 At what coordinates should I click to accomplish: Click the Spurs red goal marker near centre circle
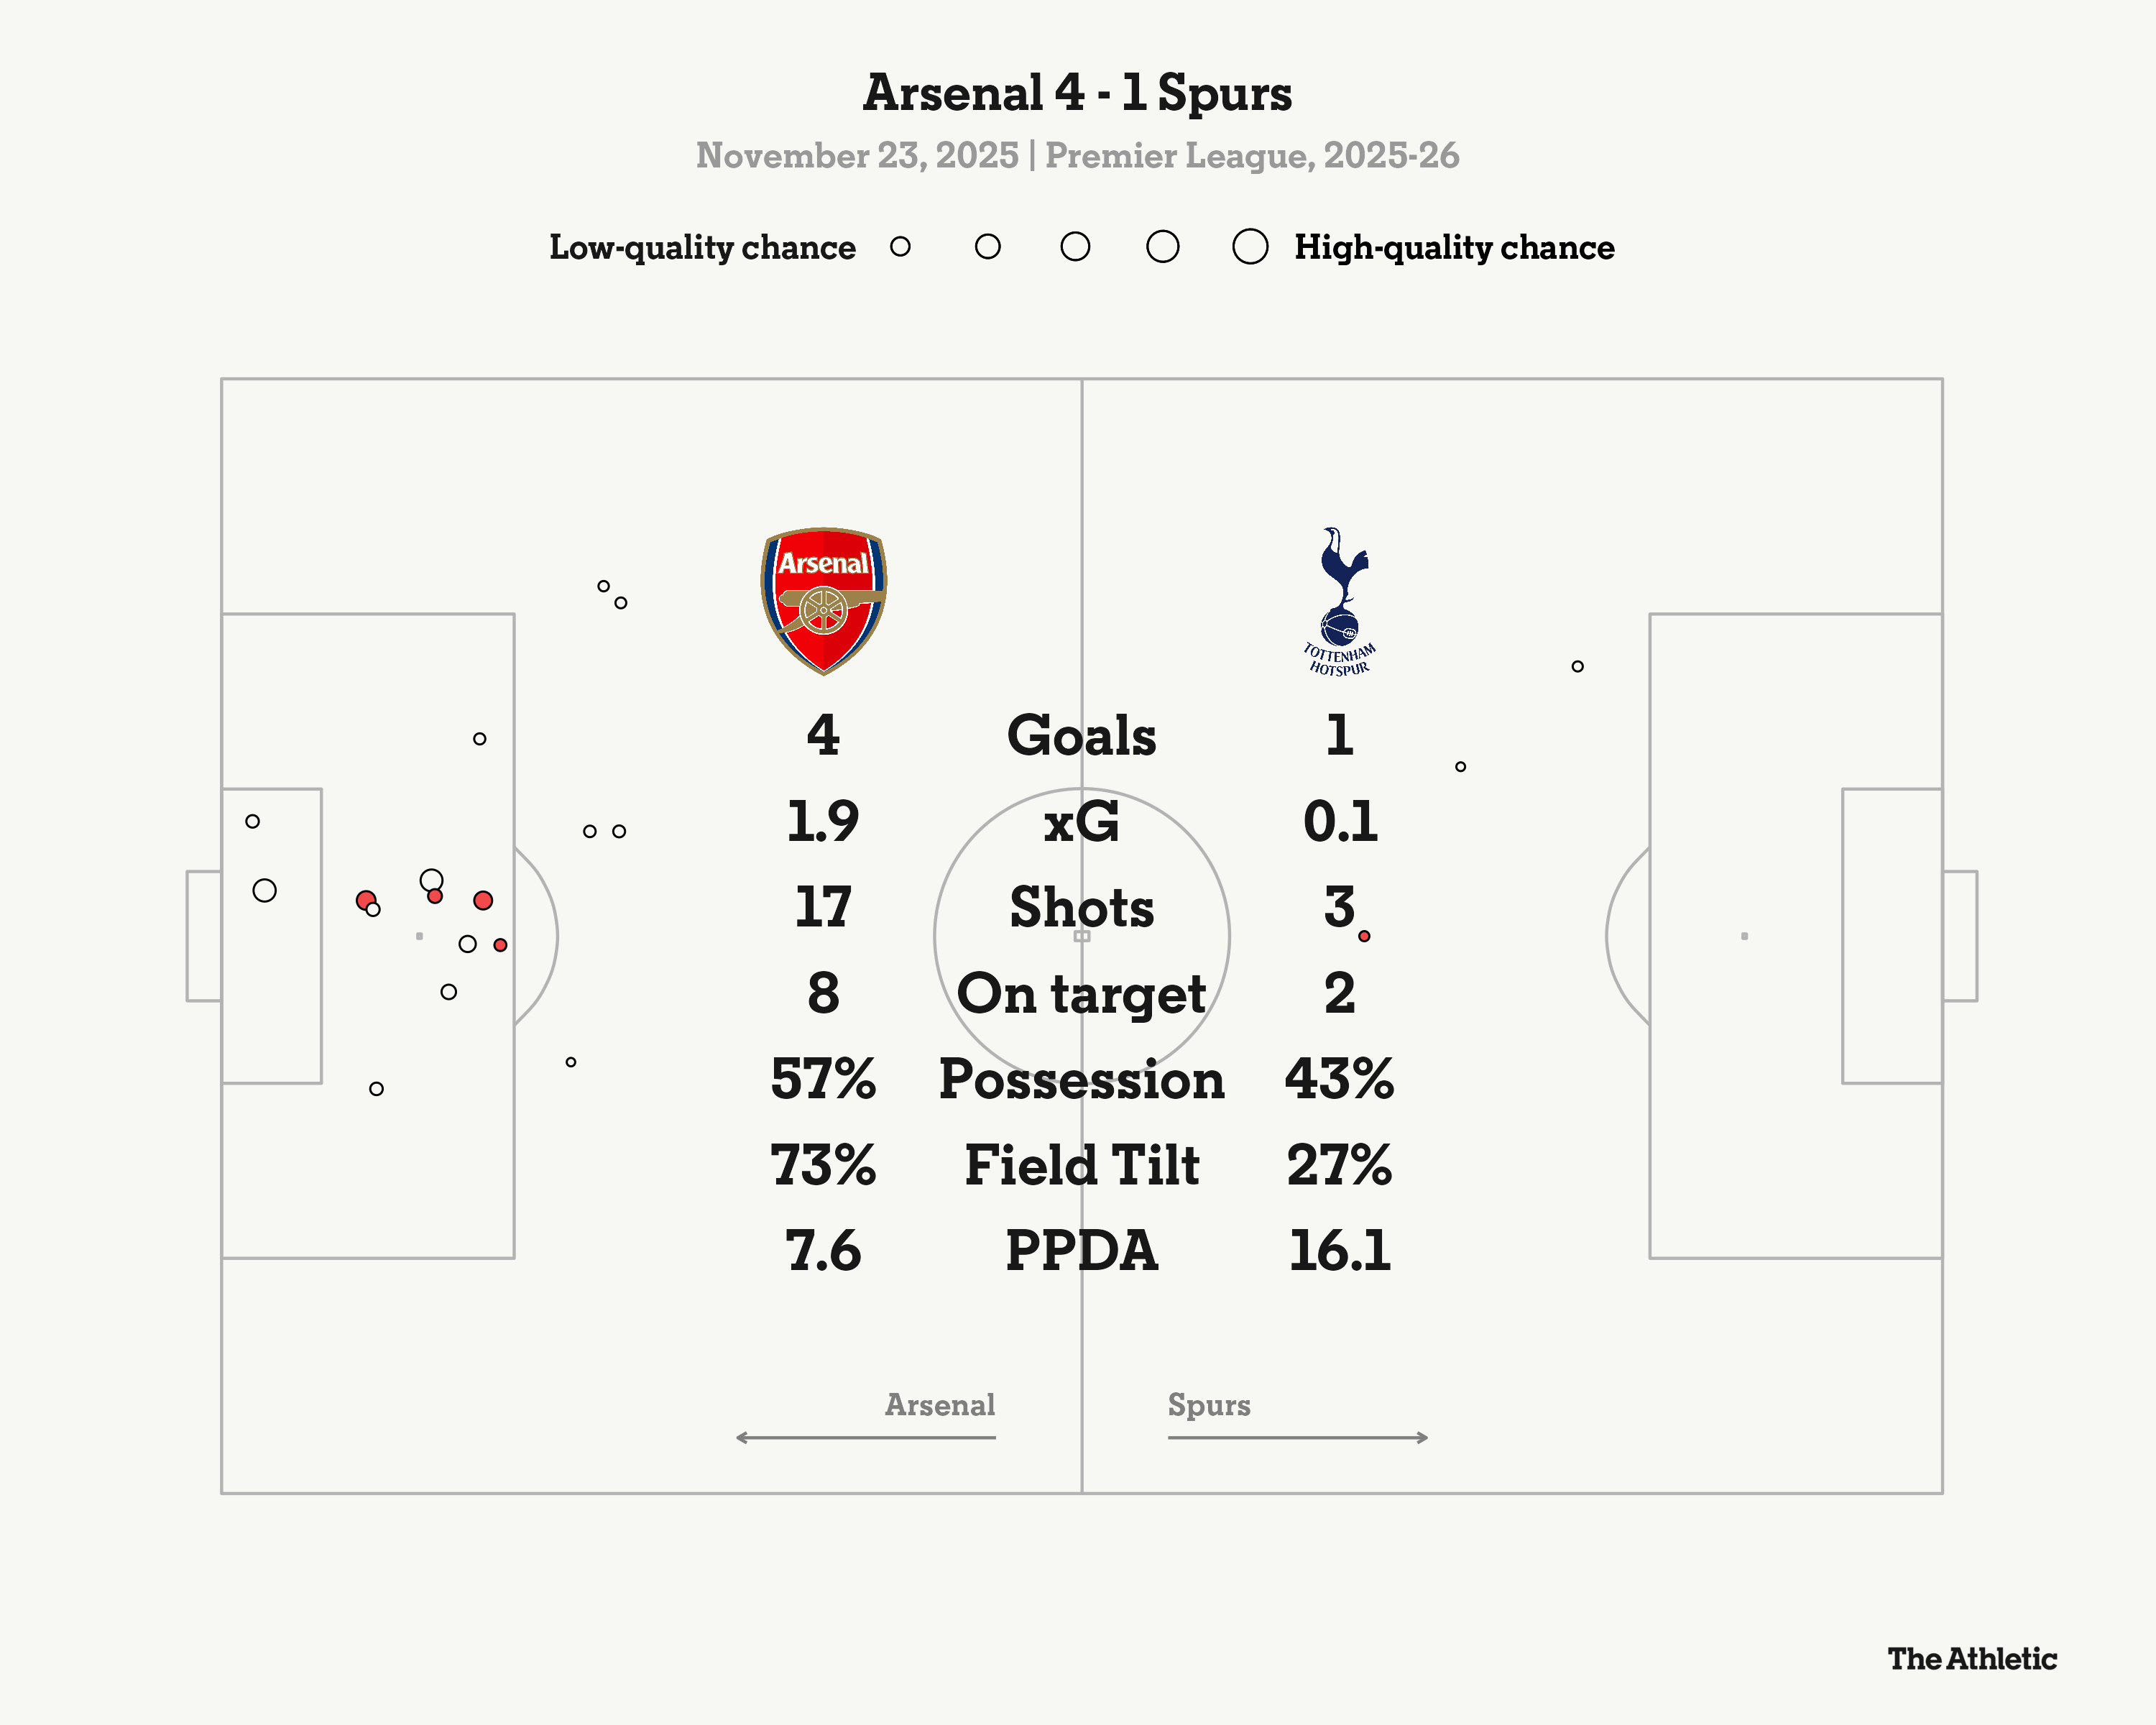coord(1364,936)
